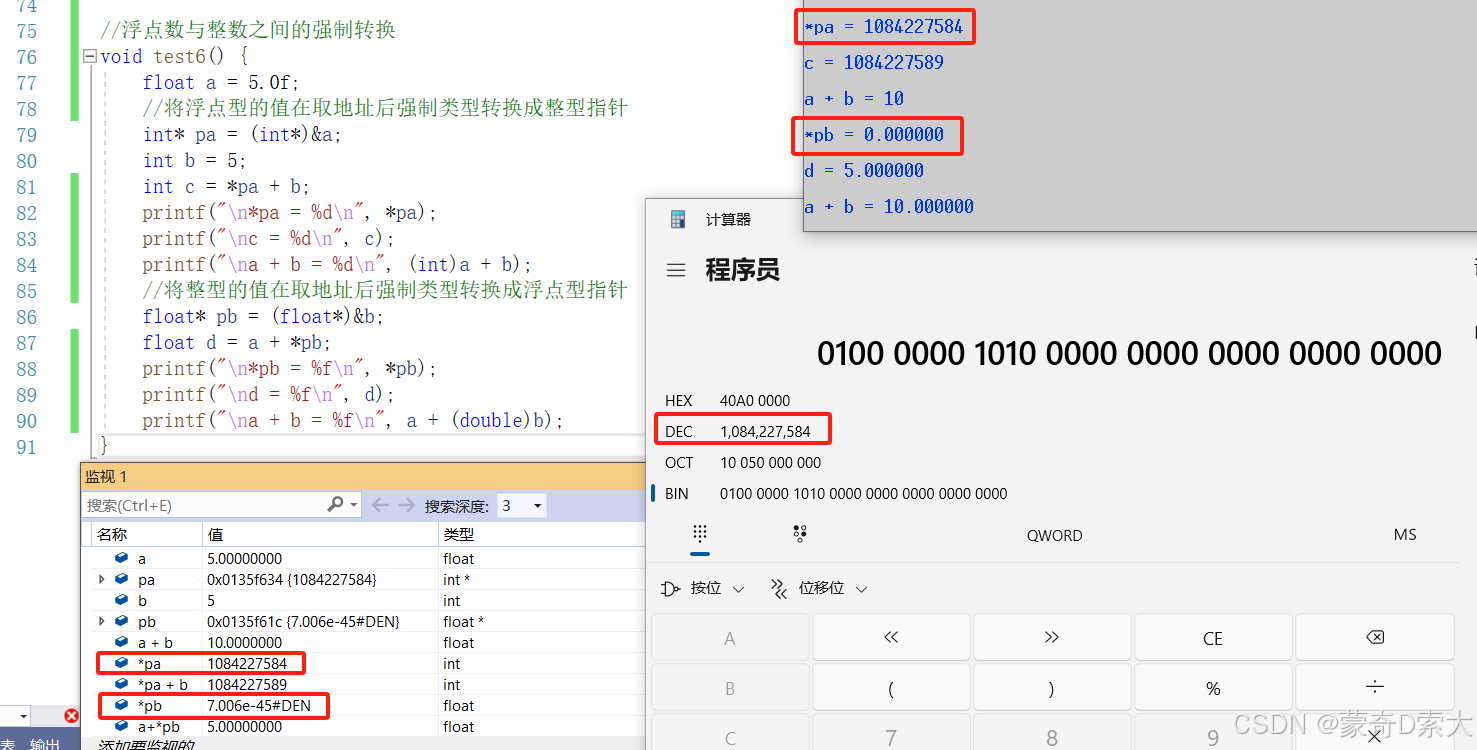Click the 9 key in calculator
The height and width of the screenshot is (750, 1477).
tap(1213, 733)
